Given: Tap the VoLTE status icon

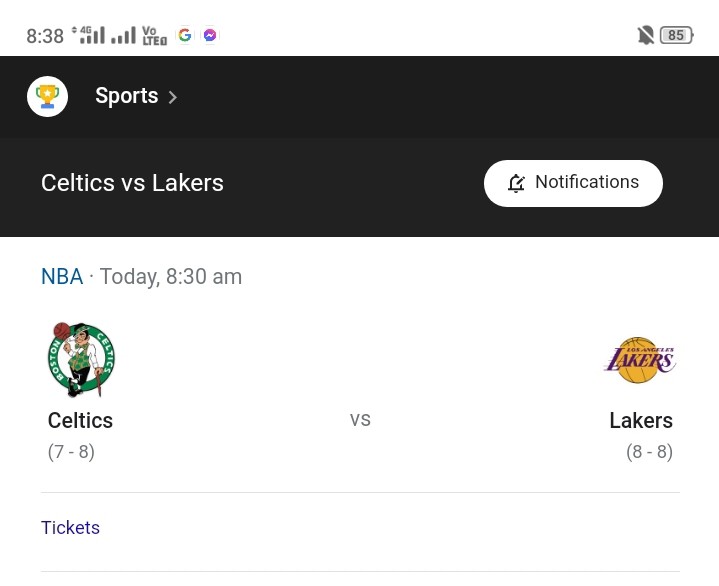Looking at the screenshot, I should [x=155, y=35].
